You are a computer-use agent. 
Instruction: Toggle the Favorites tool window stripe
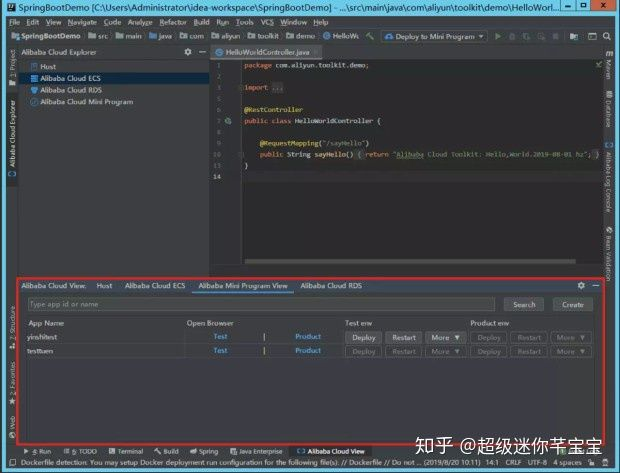pyautogui.click(x=12, y=381)
